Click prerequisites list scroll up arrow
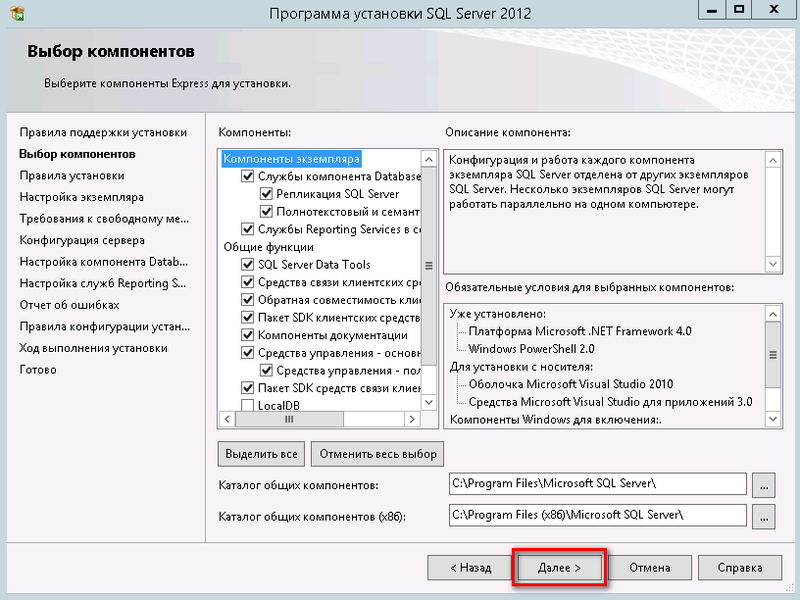 pyautogui.click(x=773, y=314)
